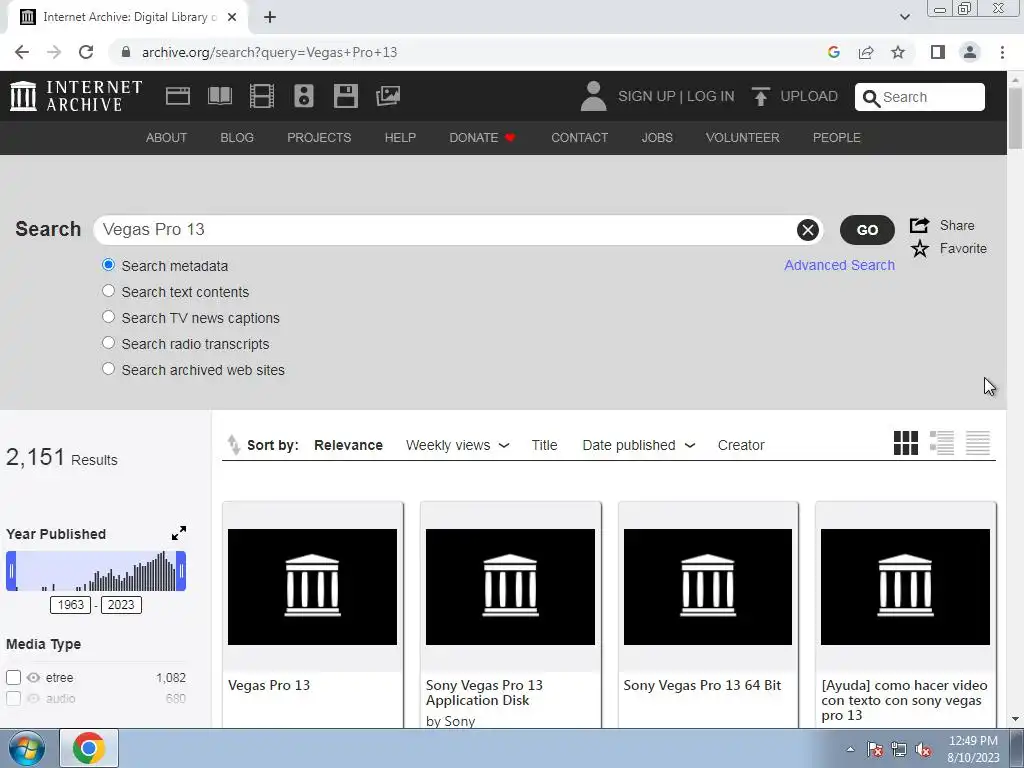
Task: Toggle the etree eye visibility icon
Action: click(x=33, y=677)
